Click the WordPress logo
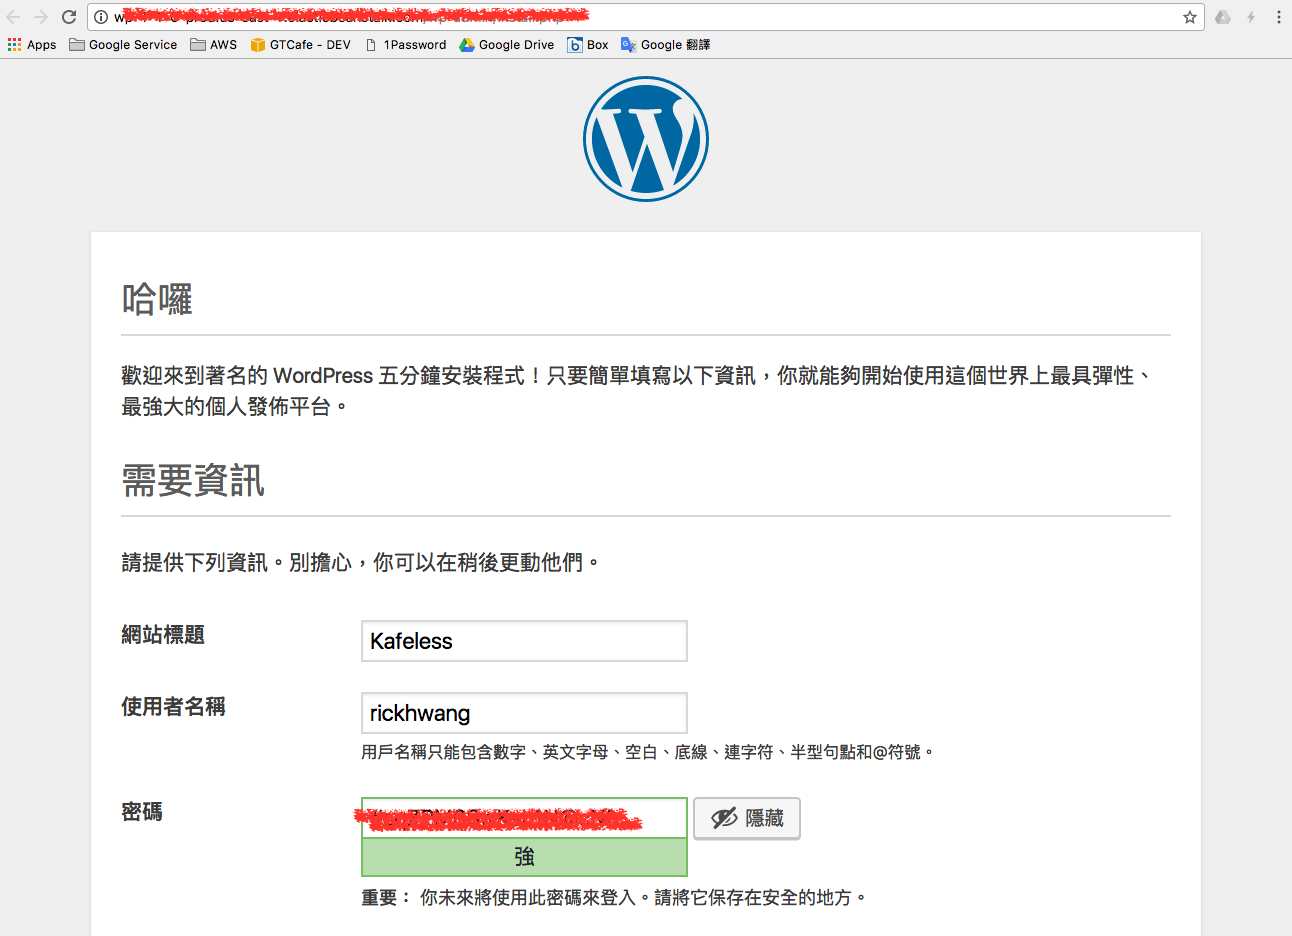The image size is (1292, 936). point(646,139)
